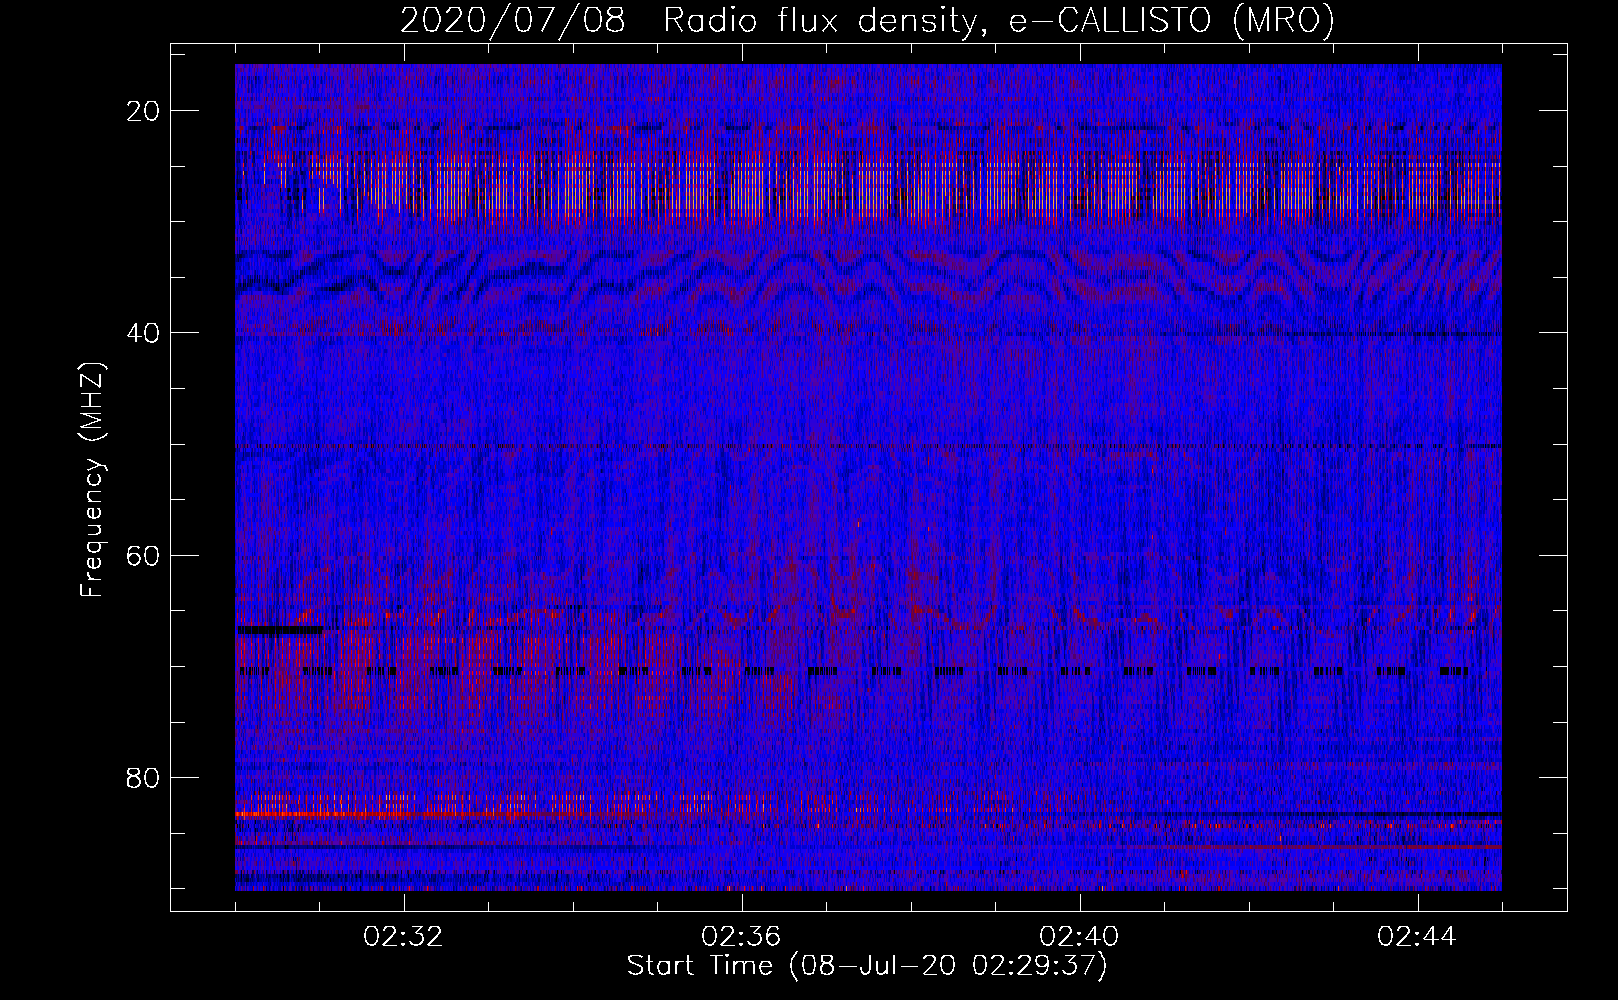Click the 20 MHz frequency tick label
The image size is (1618, 1000).
144,111
